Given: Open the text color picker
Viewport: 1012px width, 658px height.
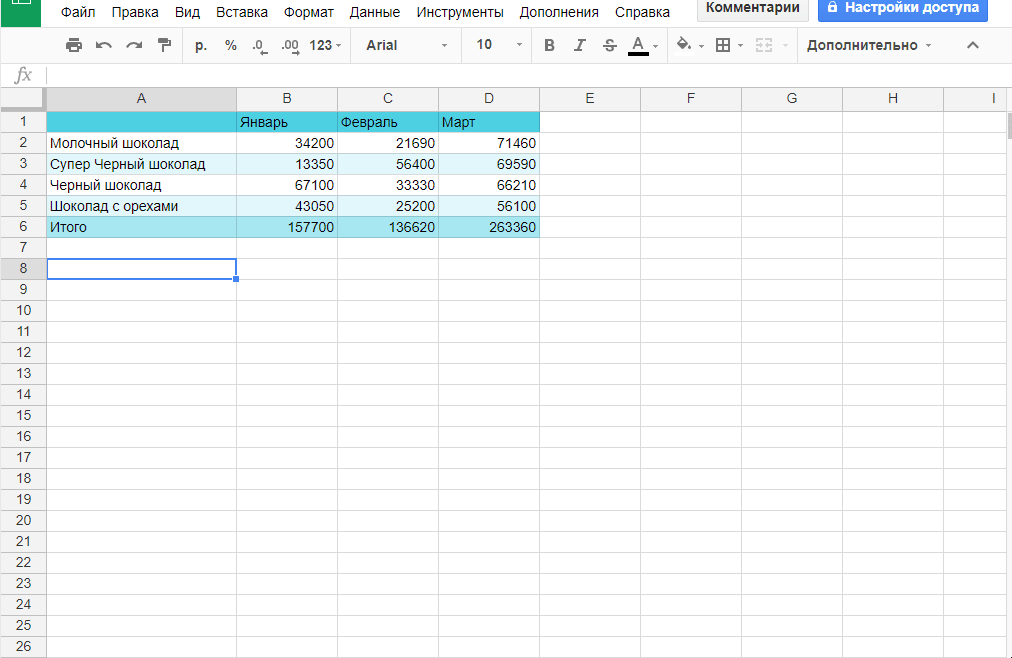Looking at the screenshot, I should point(642,45).
